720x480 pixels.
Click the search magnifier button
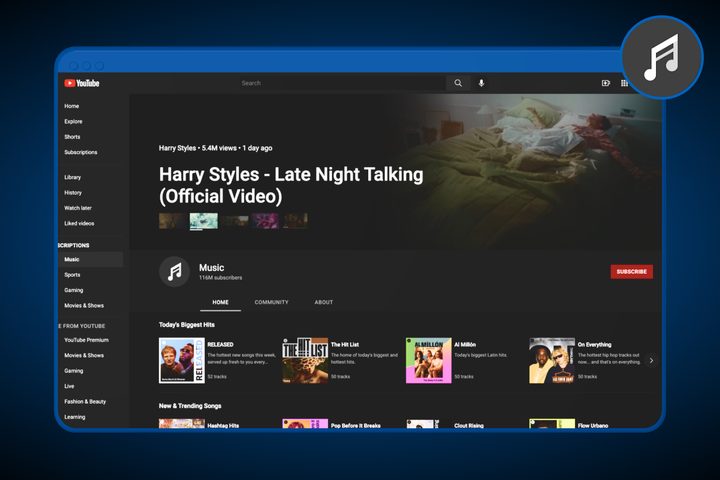(x=458, y=83)
